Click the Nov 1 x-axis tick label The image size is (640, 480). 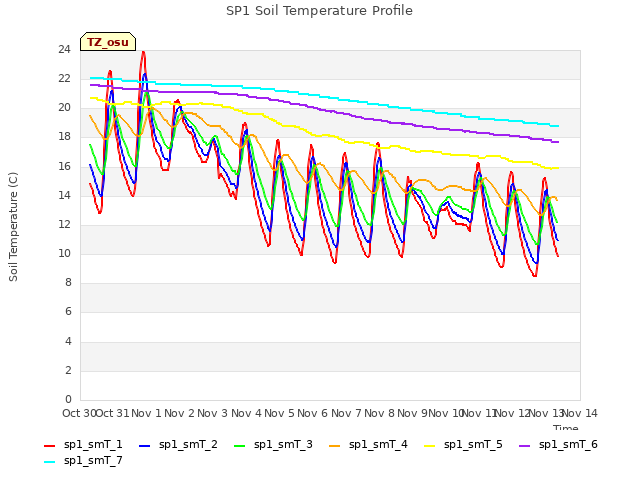coord(146,413)
